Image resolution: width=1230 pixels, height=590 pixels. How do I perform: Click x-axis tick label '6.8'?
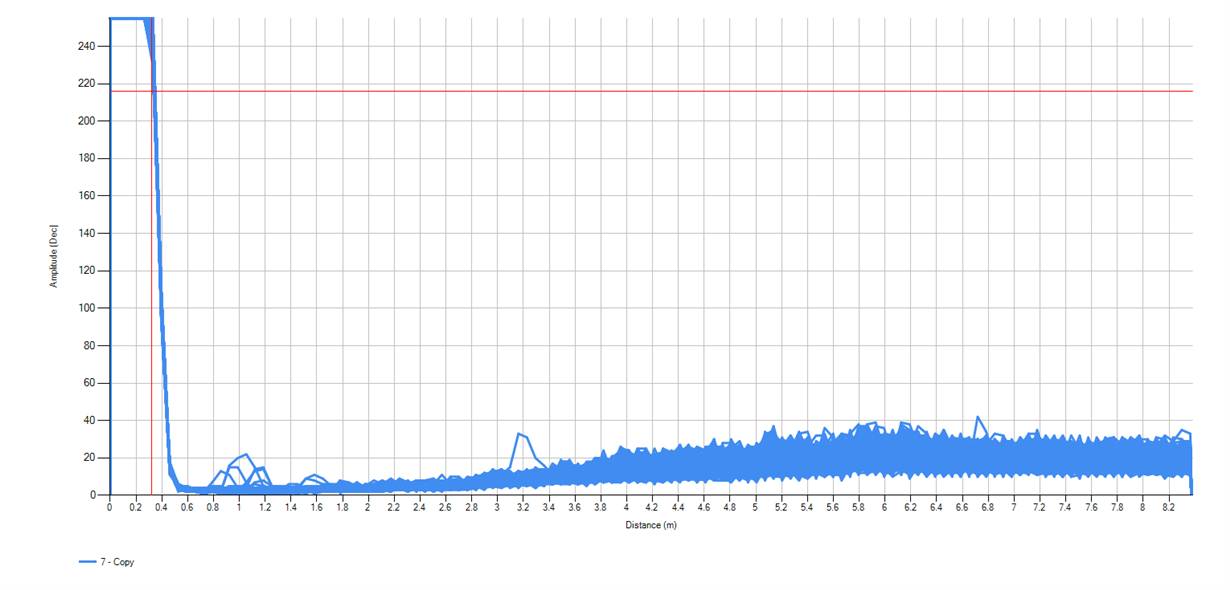click(x=987, y=508)
